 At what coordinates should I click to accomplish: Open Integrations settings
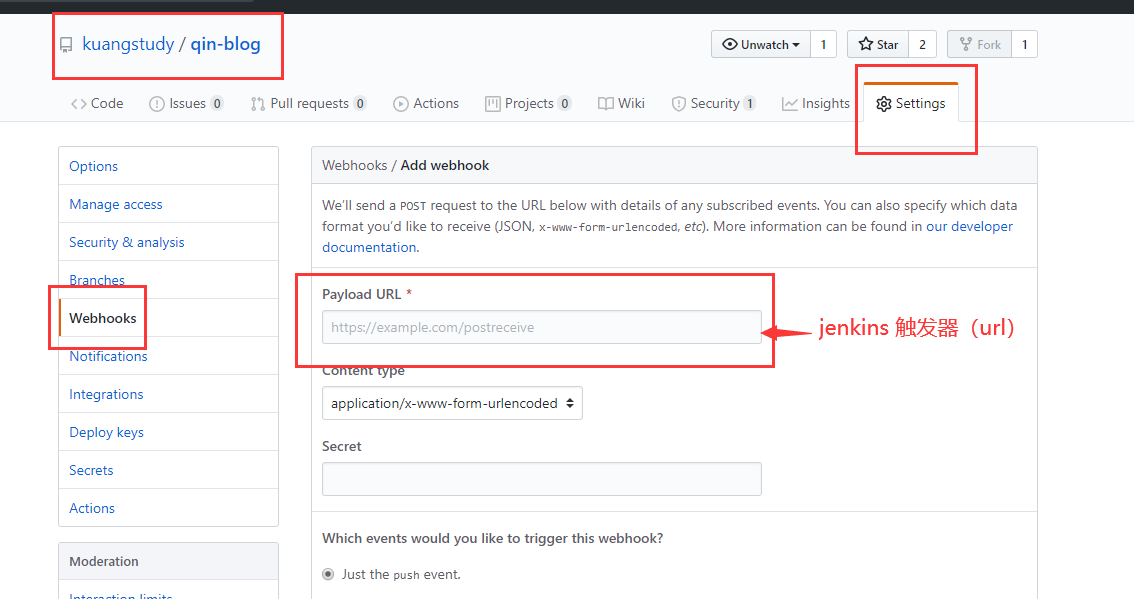[169, 394]
